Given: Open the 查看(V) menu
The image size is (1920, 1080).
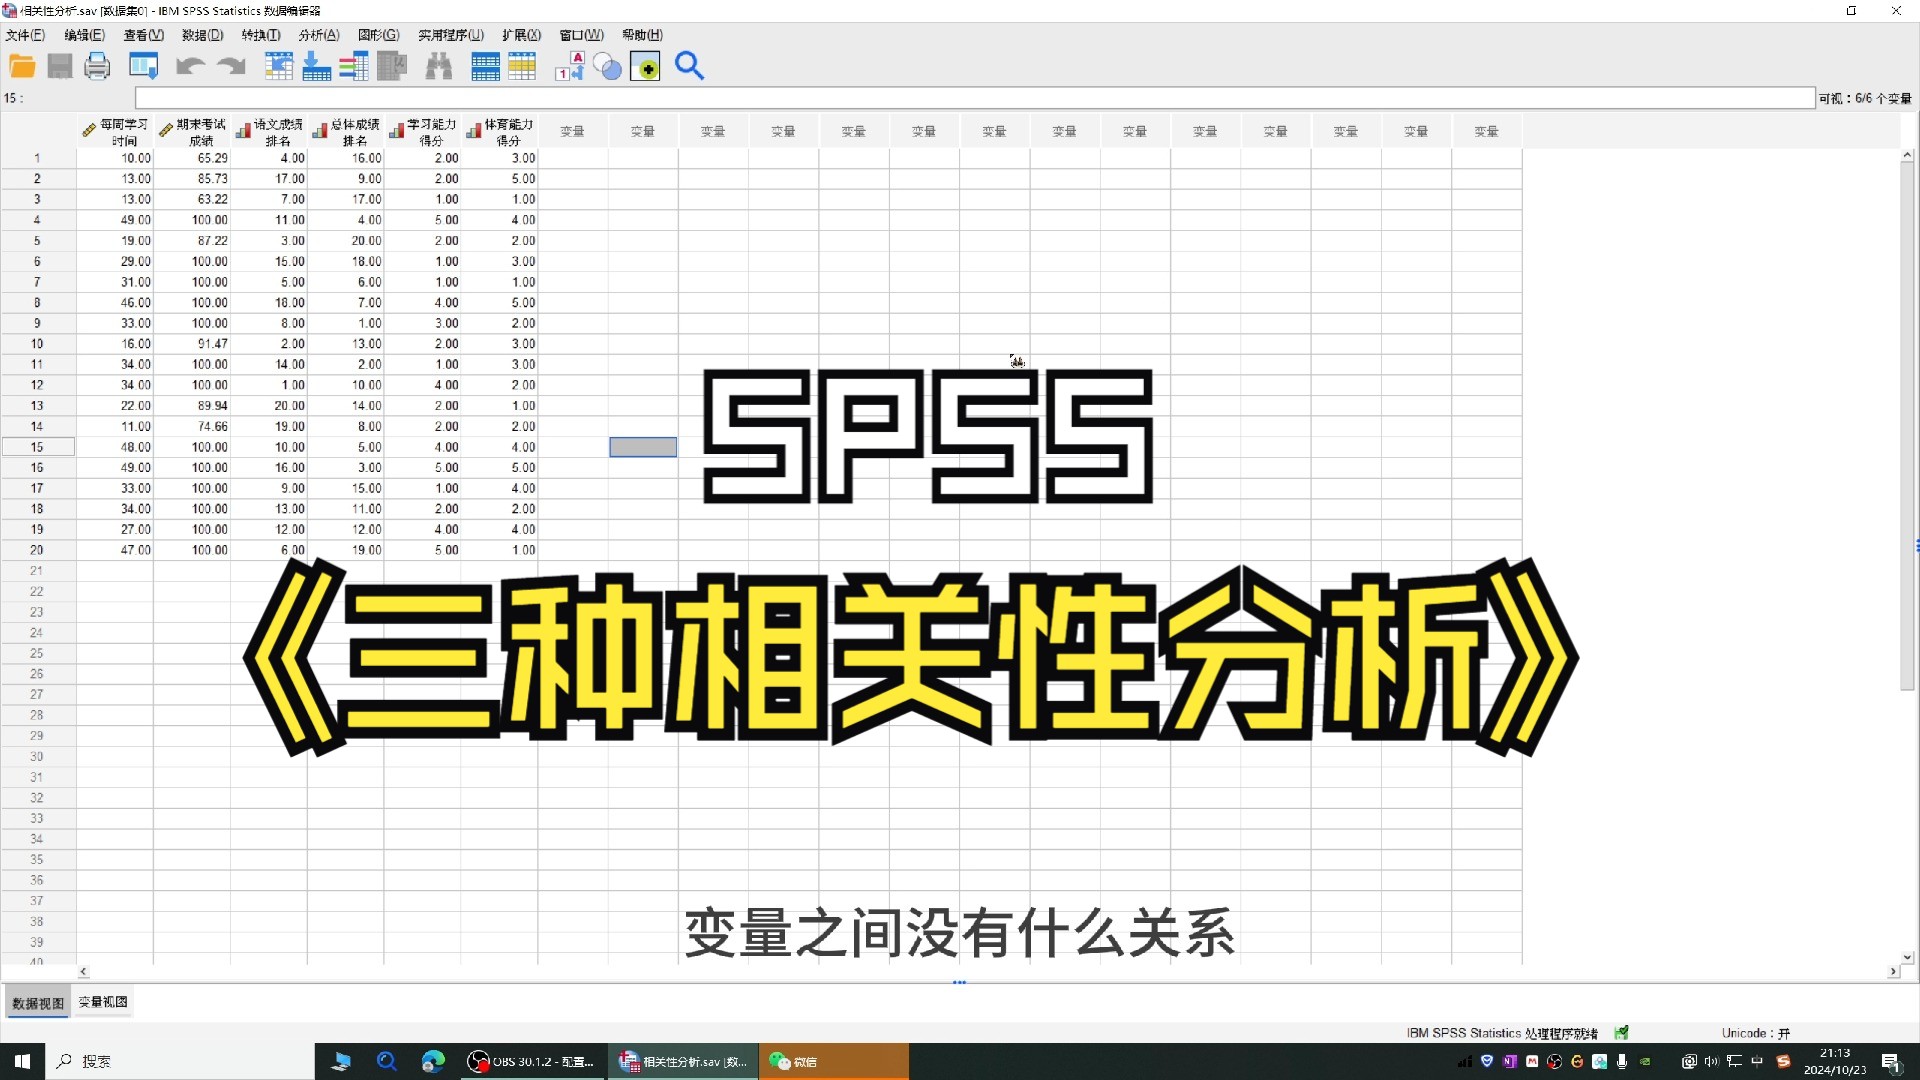Looking at the screenshot, I should tap(143, 35).
